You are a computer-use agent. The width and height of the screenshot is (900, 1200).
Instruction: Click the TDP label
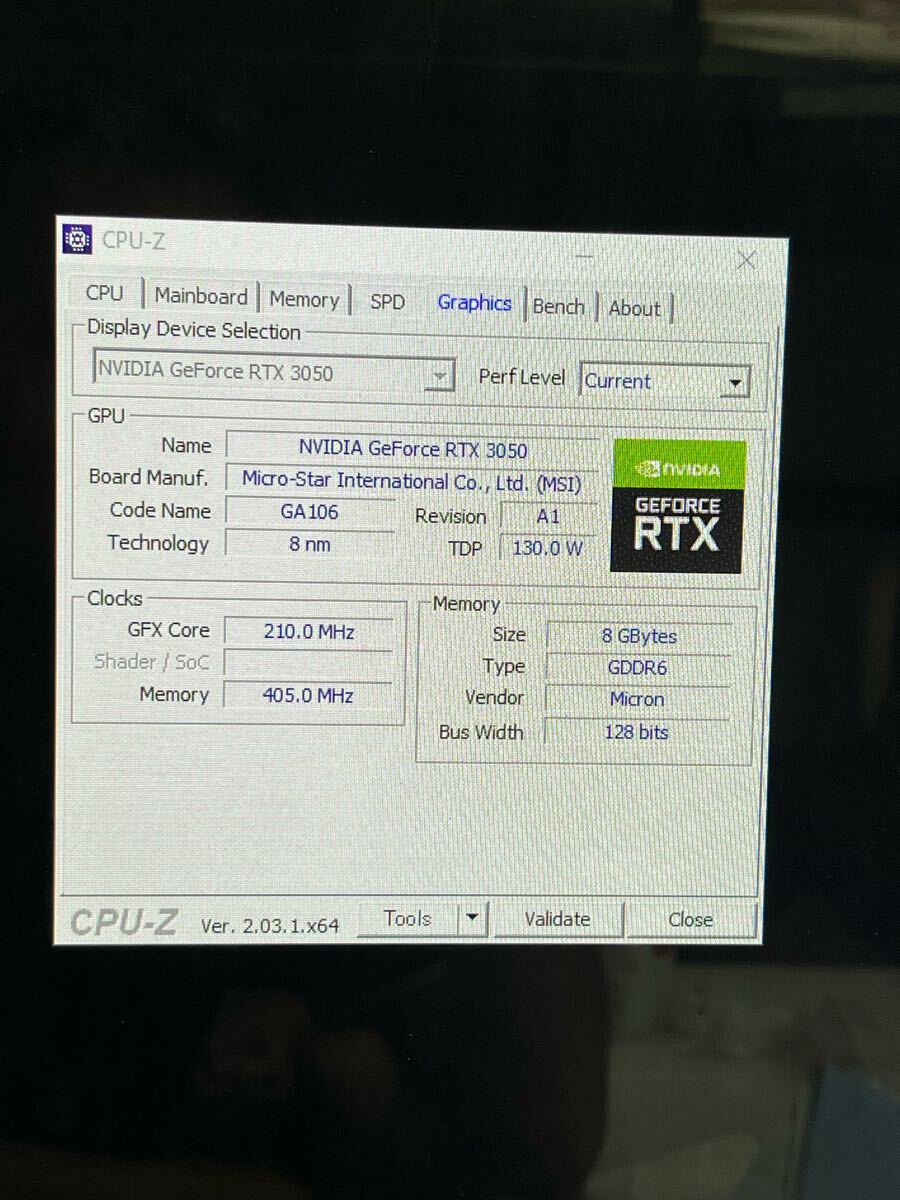tap(465, 548)
